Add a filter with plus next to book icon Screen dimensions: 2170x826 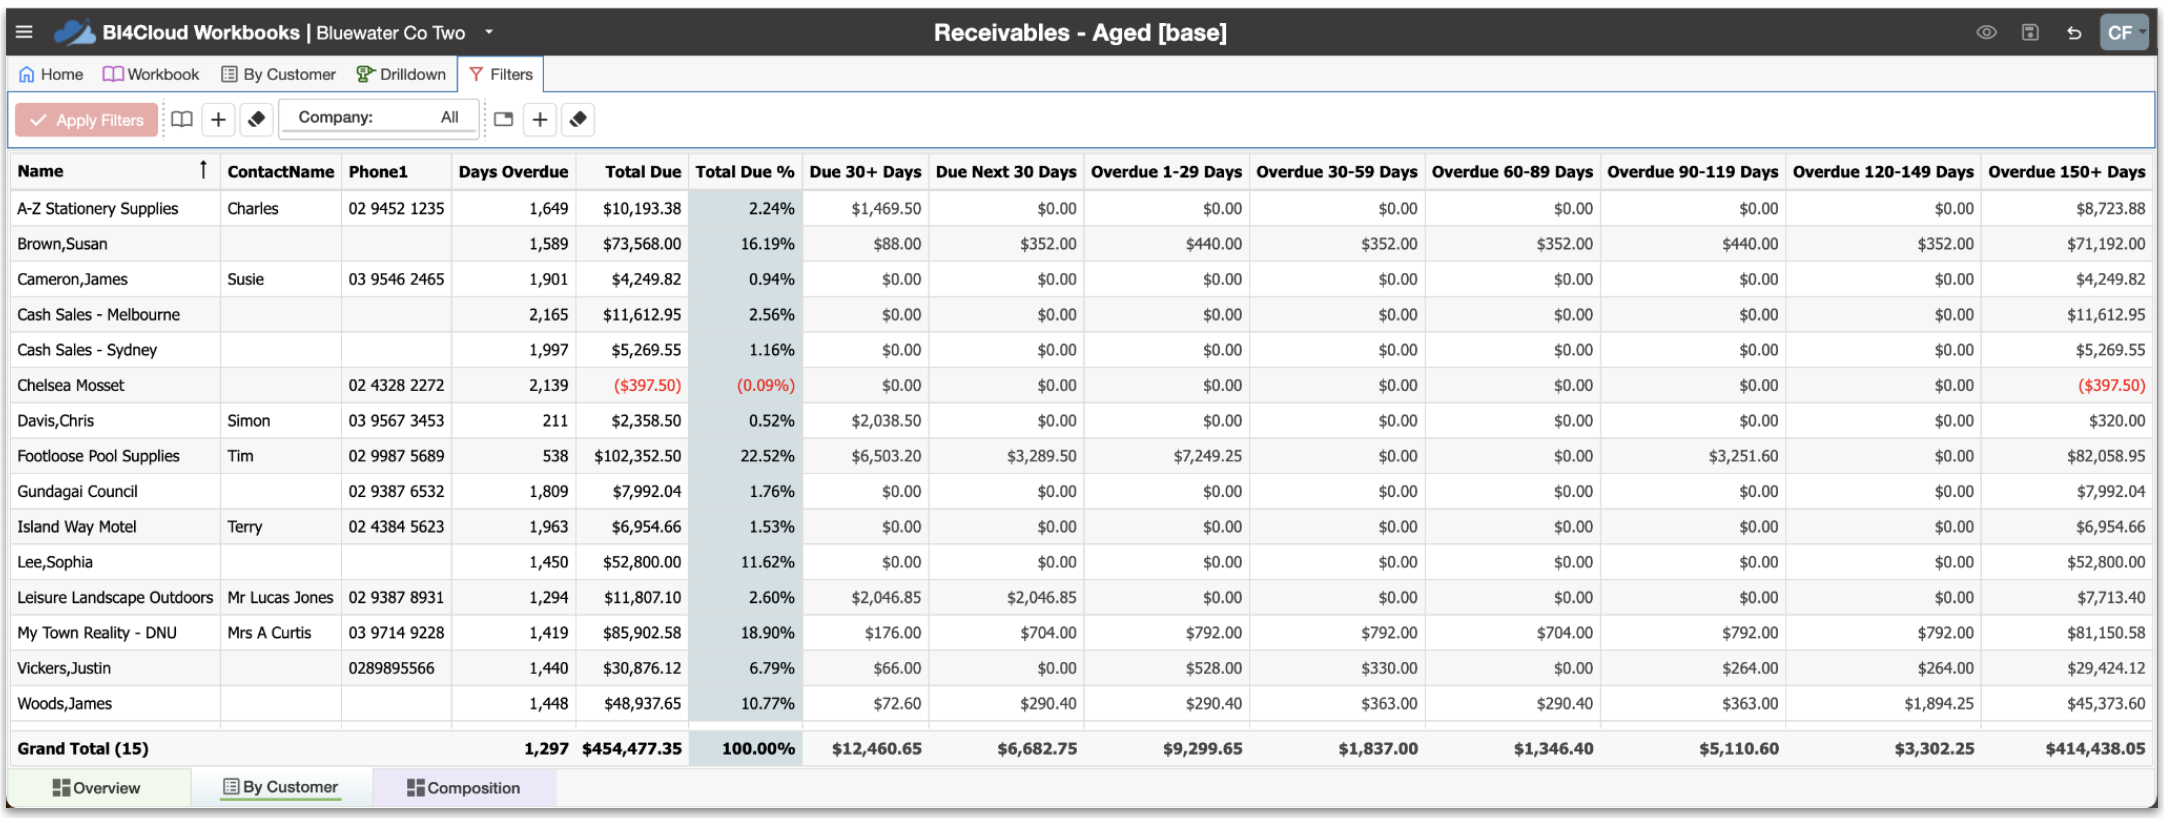218,119
